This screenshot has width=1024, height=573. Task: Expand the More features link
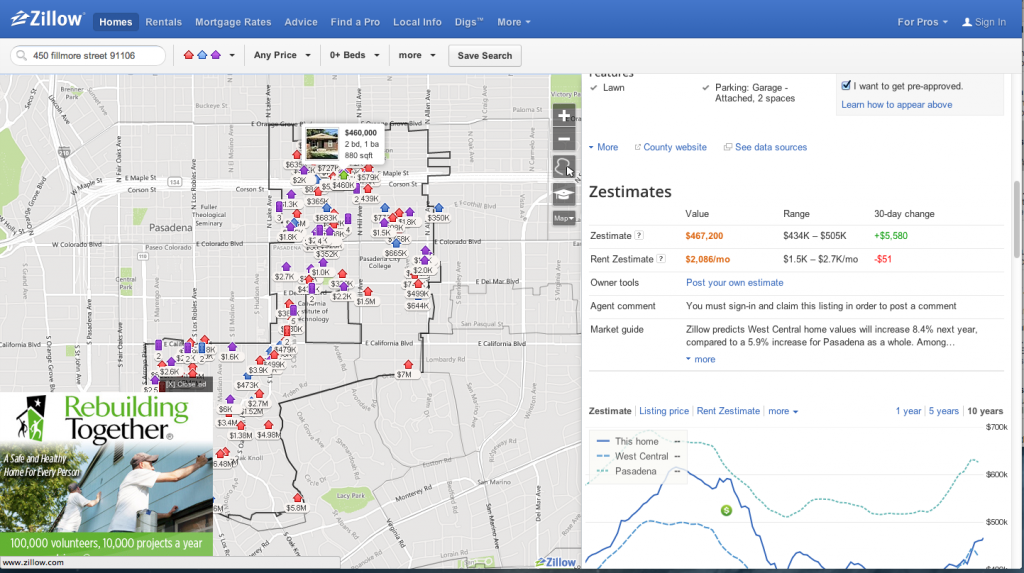click(x=603, y=148)
